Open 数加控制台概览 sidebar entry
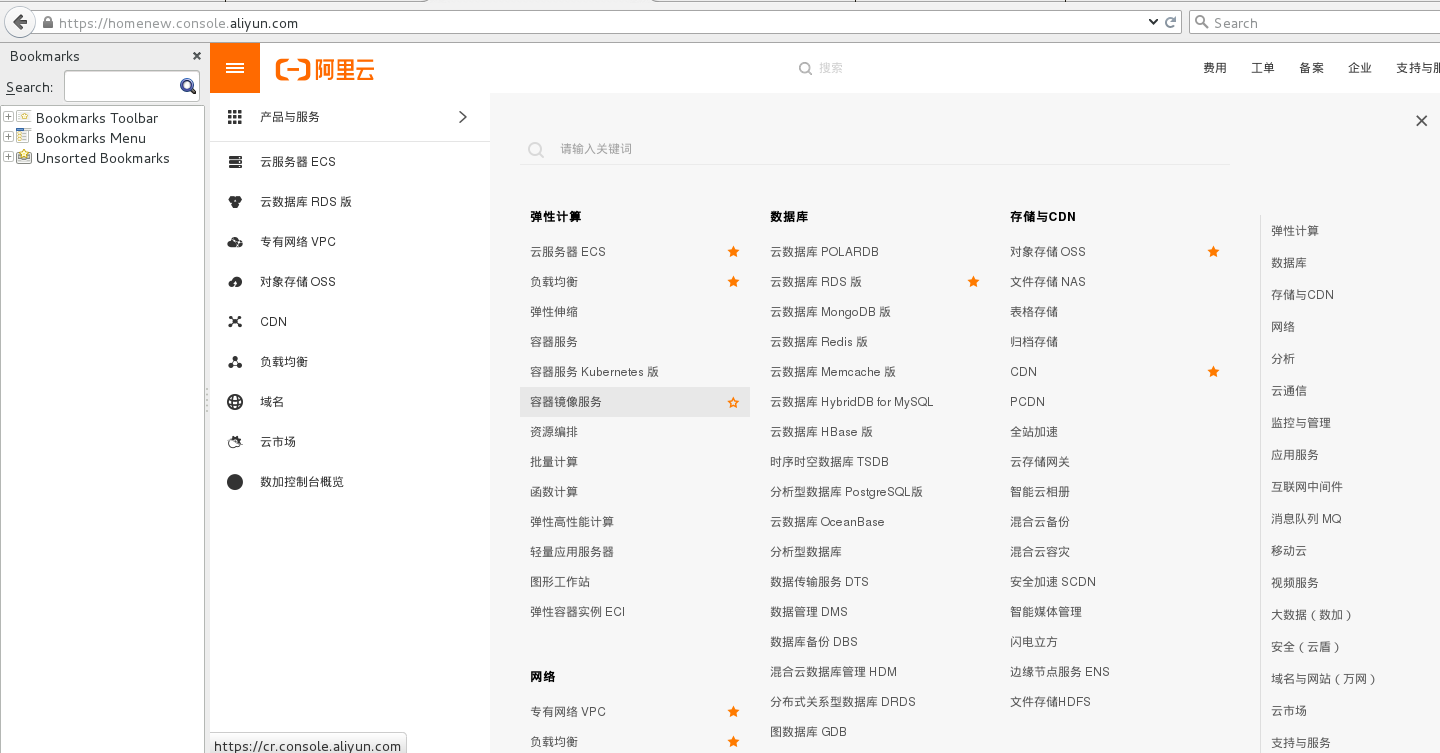This screenshot has height=753, width=1440. pyautogui.click(x=350, y=482)
